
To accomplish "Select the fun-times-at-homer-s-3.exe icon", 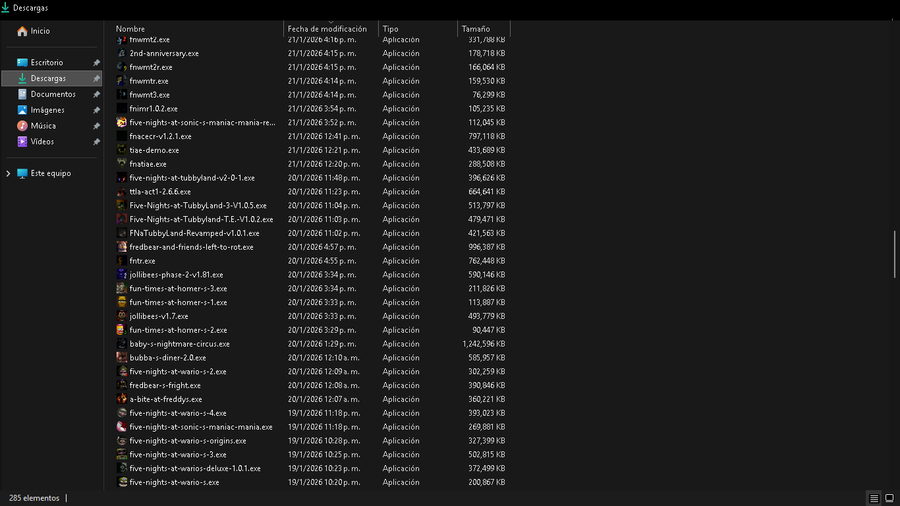I will (122, 288).
